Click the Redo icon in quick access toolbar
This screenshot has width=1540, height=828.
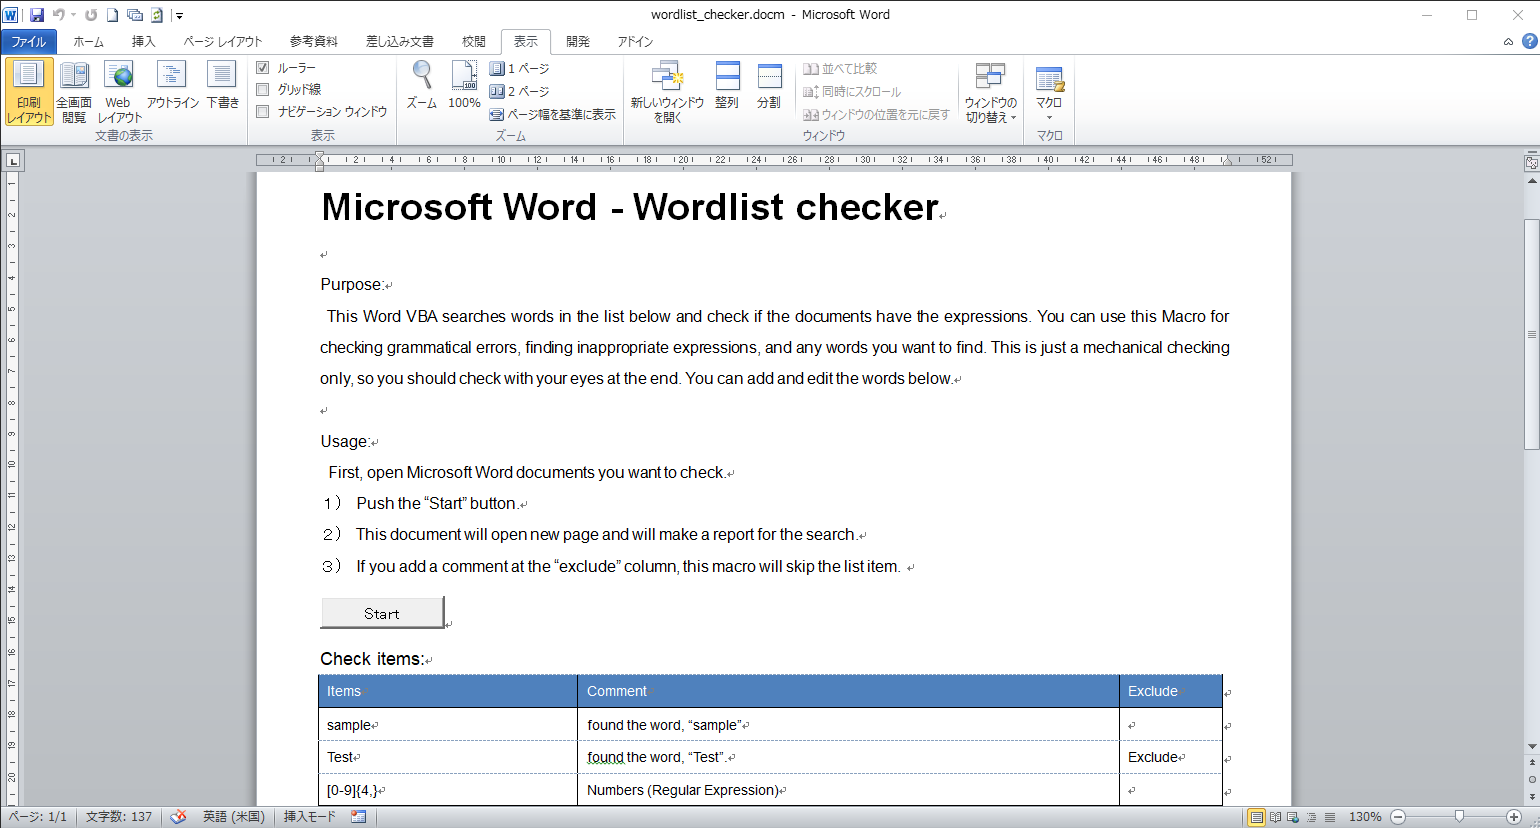[x=91, y=15]
